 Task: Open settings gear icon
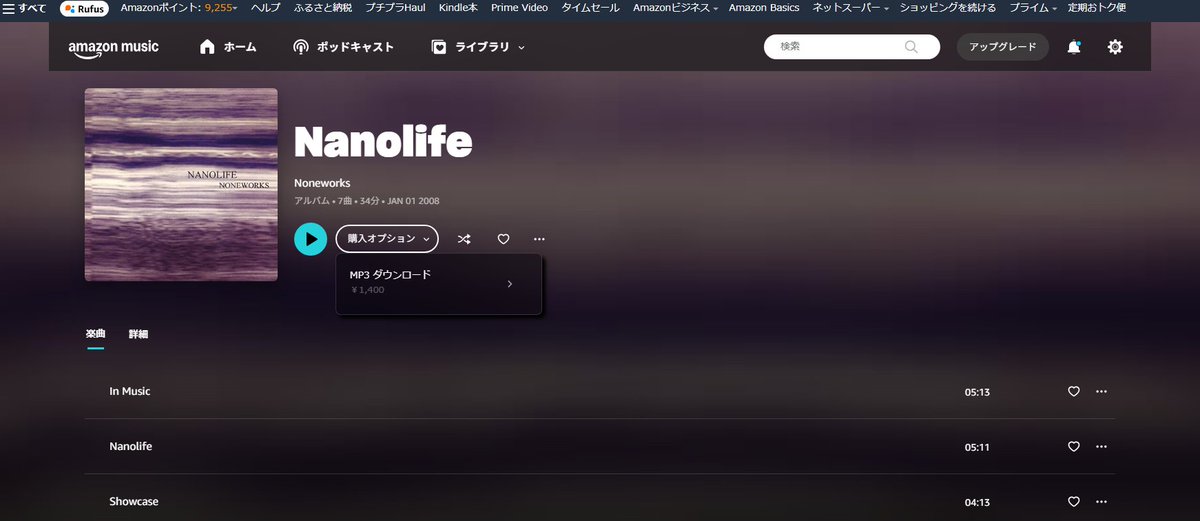1115,47
